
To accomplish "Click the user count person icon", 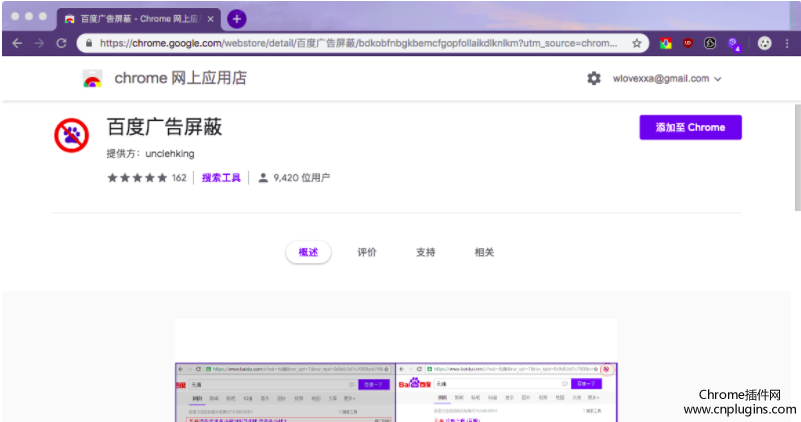I will click(x=263, y=178).
